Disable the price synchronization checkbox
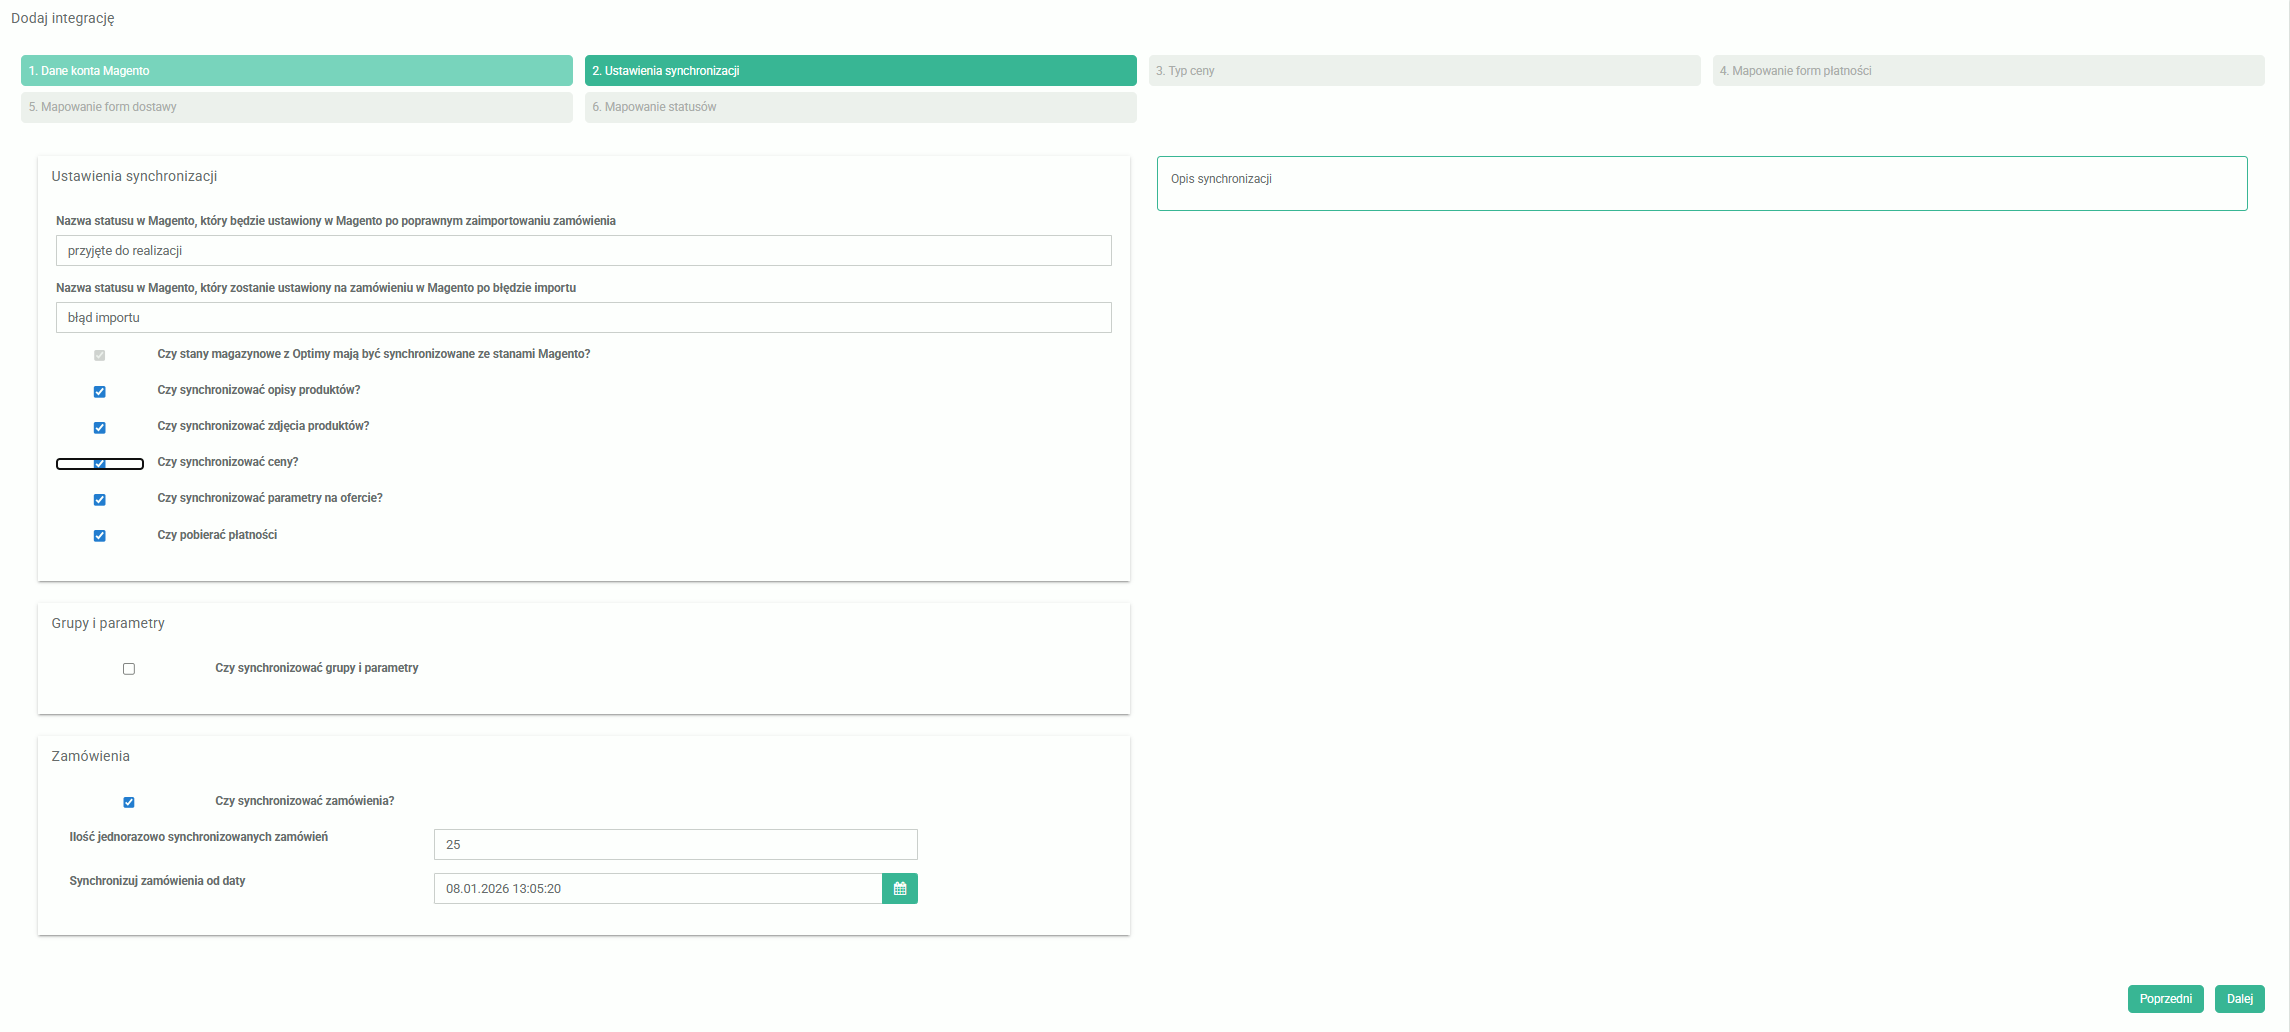This screenshot has width=2290, height=1032. click(100, 464)
